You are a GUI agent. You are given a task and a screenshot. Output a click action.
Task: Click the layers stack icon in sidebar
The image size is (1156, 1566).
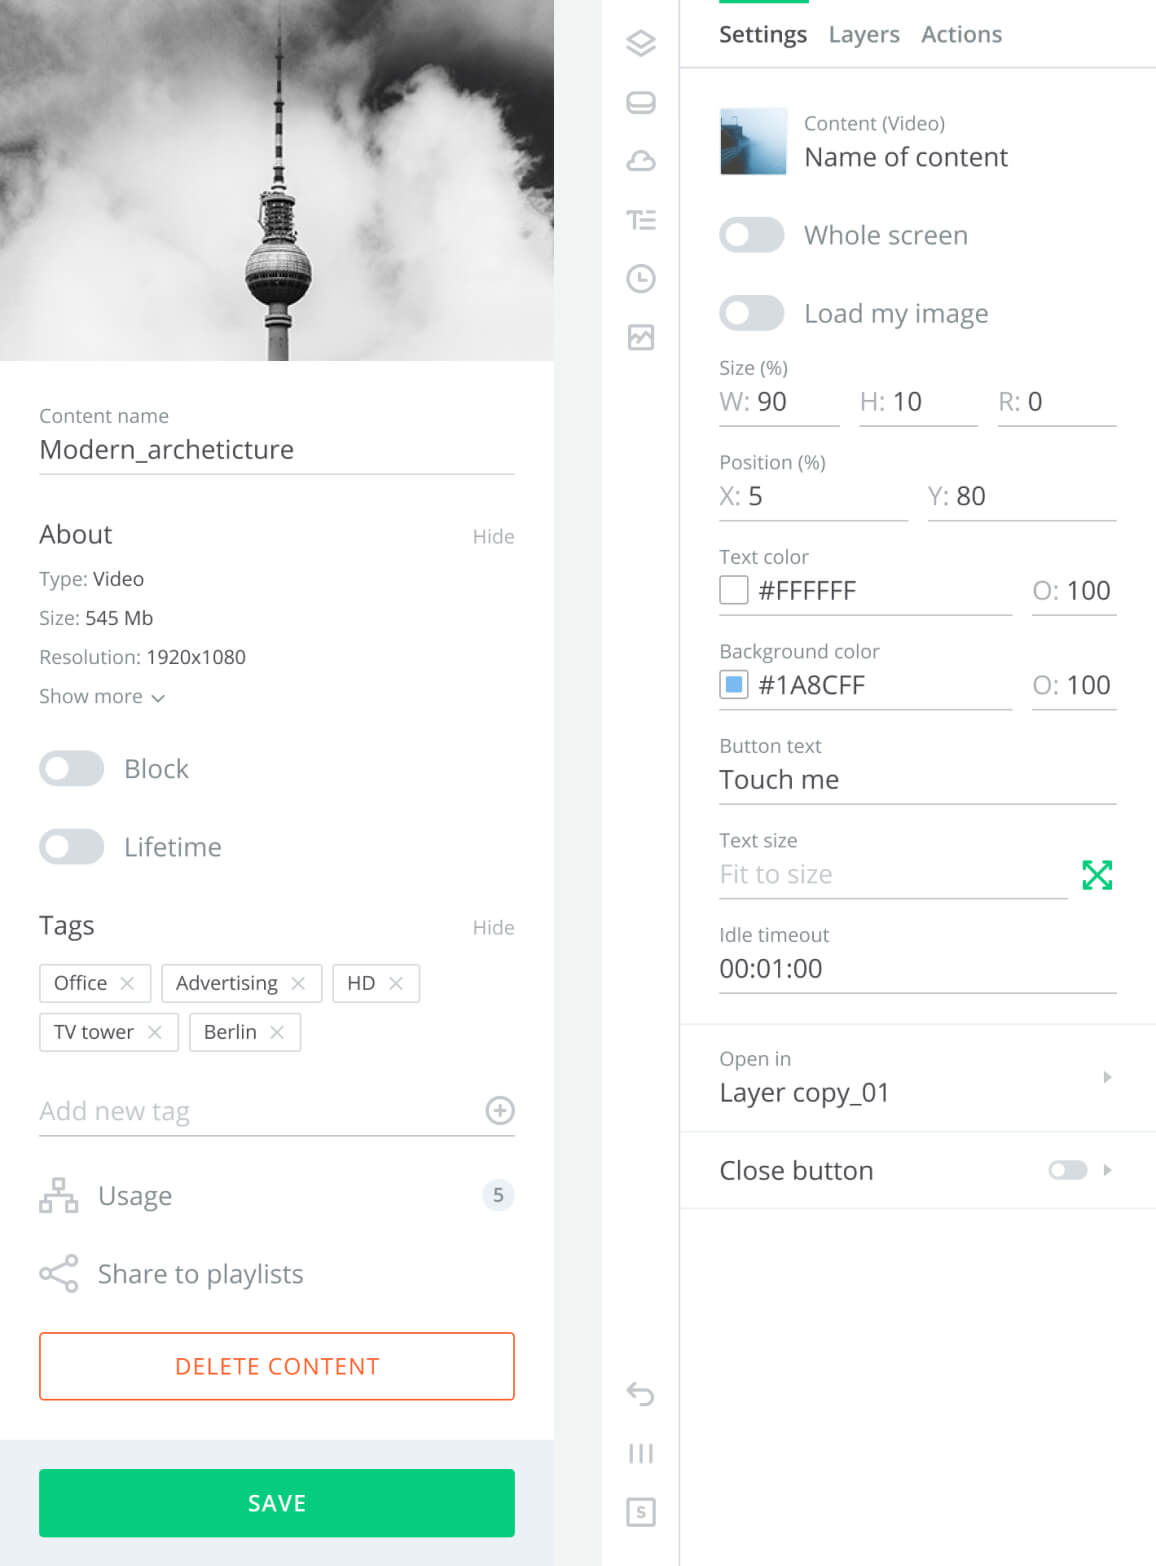coord(640,43)
